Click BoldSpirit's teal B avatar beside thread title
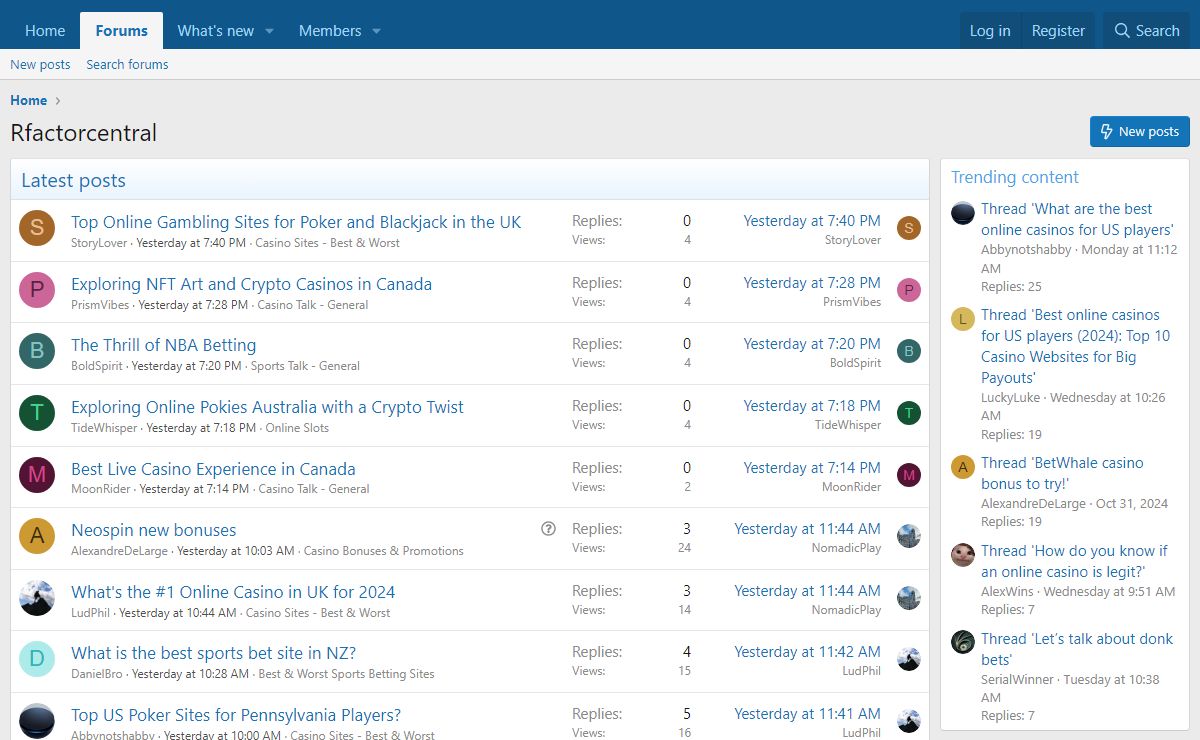 [37, 352]
